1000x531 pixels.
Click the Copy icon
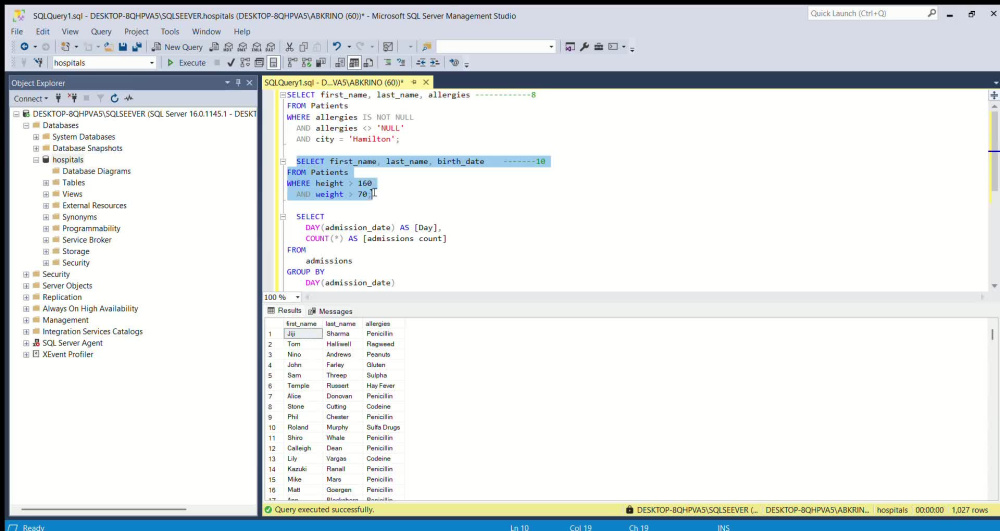click(304, 47)
